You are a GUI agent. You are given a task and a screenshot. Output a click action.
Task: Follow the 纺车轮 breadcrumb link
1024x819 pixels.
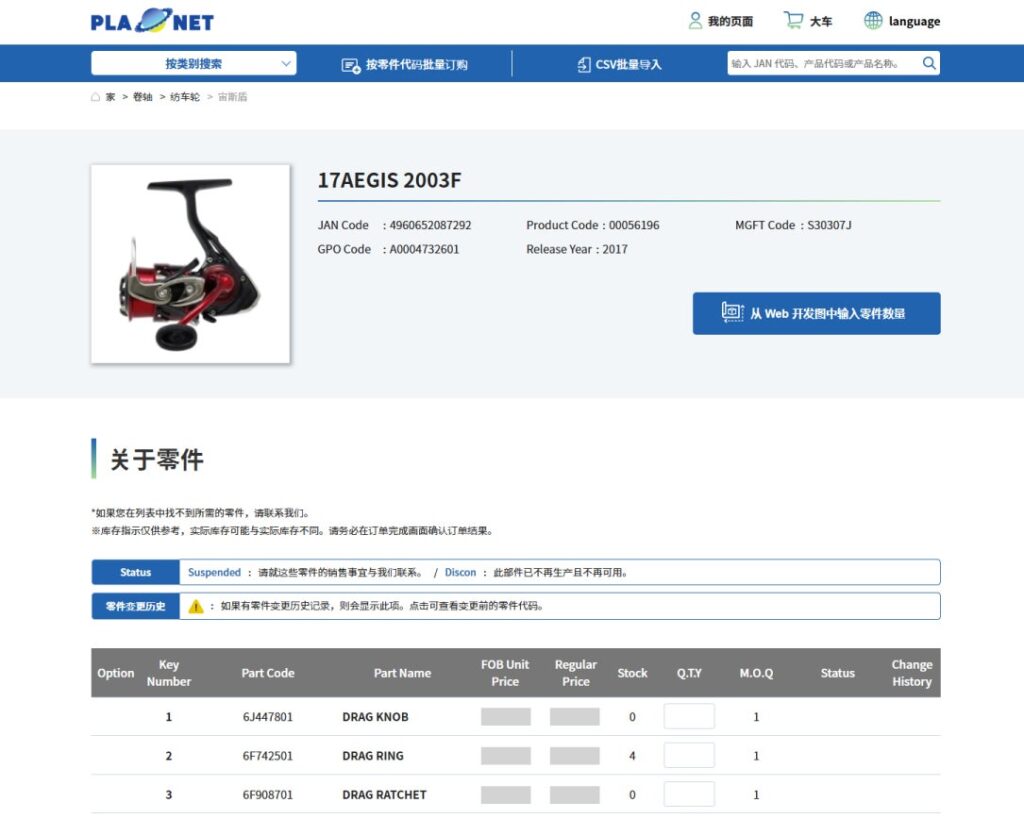(x=183, y=96)
